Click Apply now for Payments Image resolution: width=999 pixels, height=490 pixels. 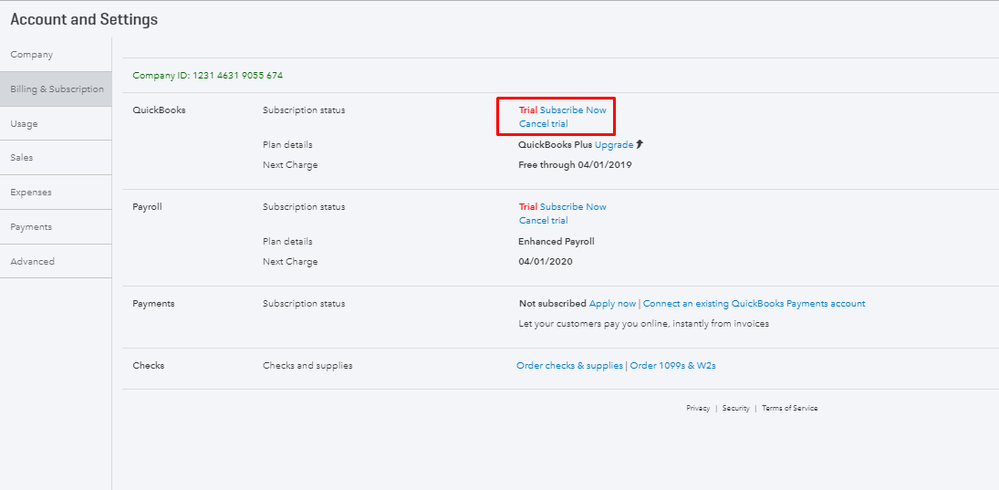point(612,304)
